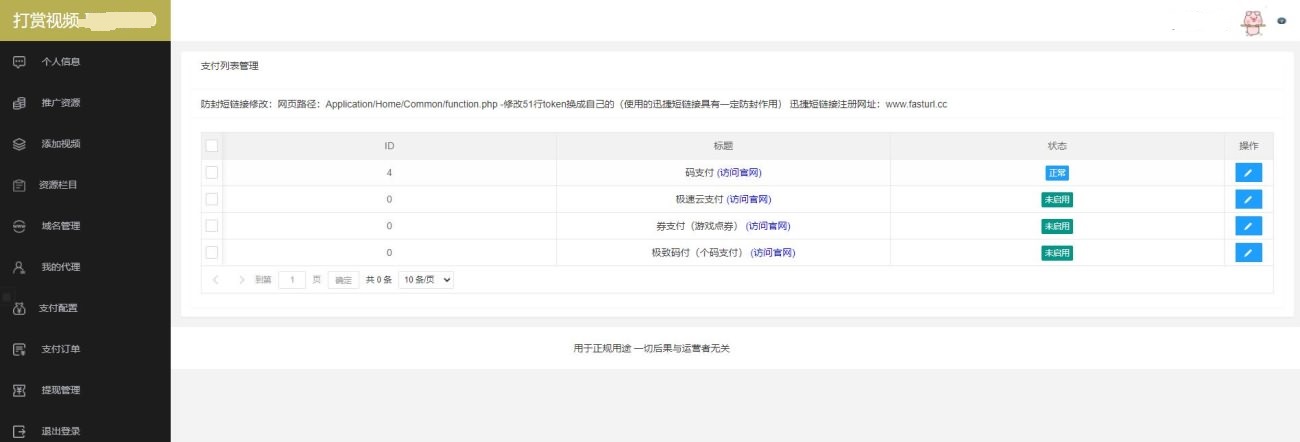Click the ID column header
This screenshot has height=442, width=1300.
click(x=389, y=146)
